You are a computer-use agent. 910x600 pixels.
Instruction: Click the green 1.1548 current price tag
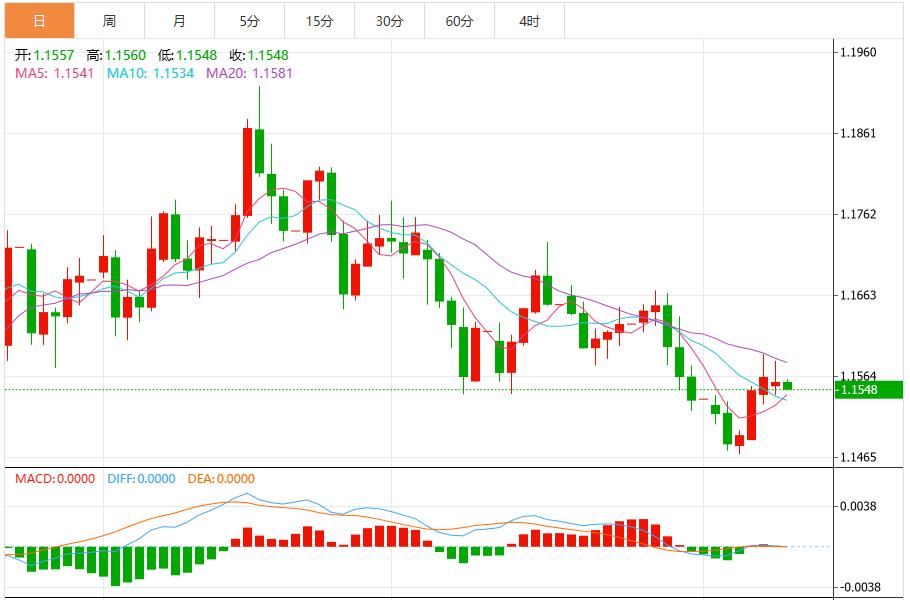pos(870,390)
